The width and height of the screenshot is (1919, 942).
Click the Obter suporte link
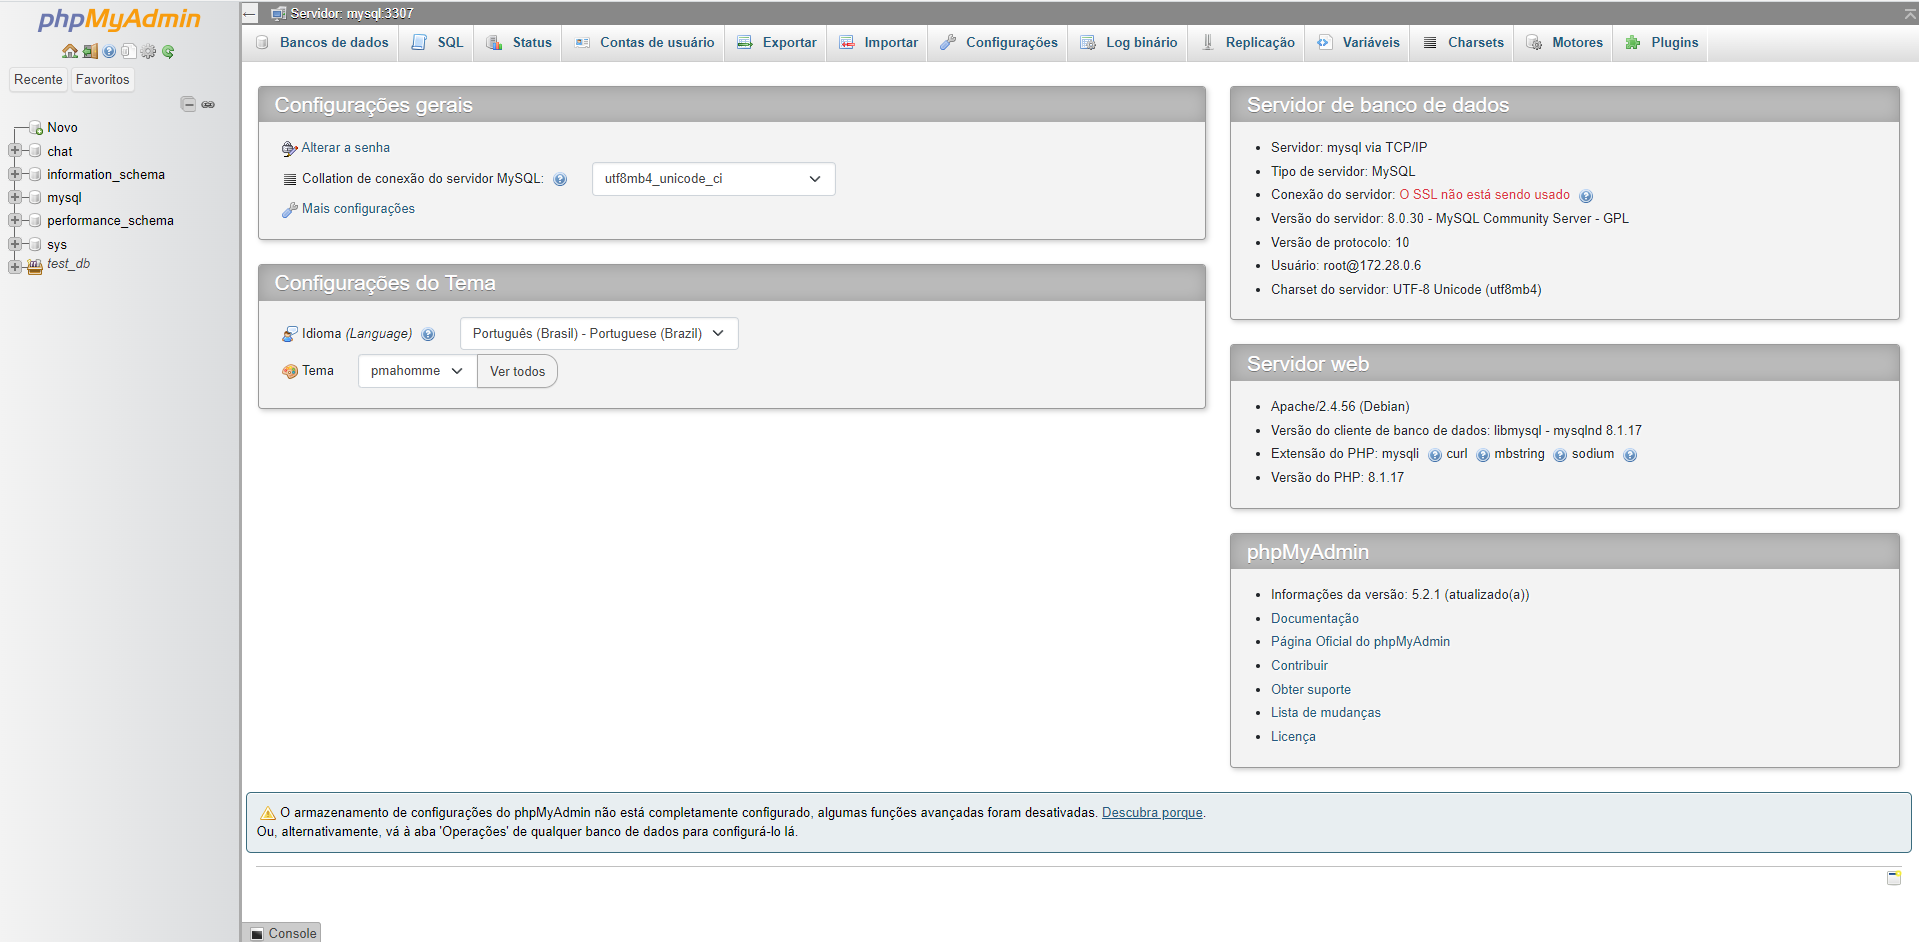click(x=1311, y=690)
